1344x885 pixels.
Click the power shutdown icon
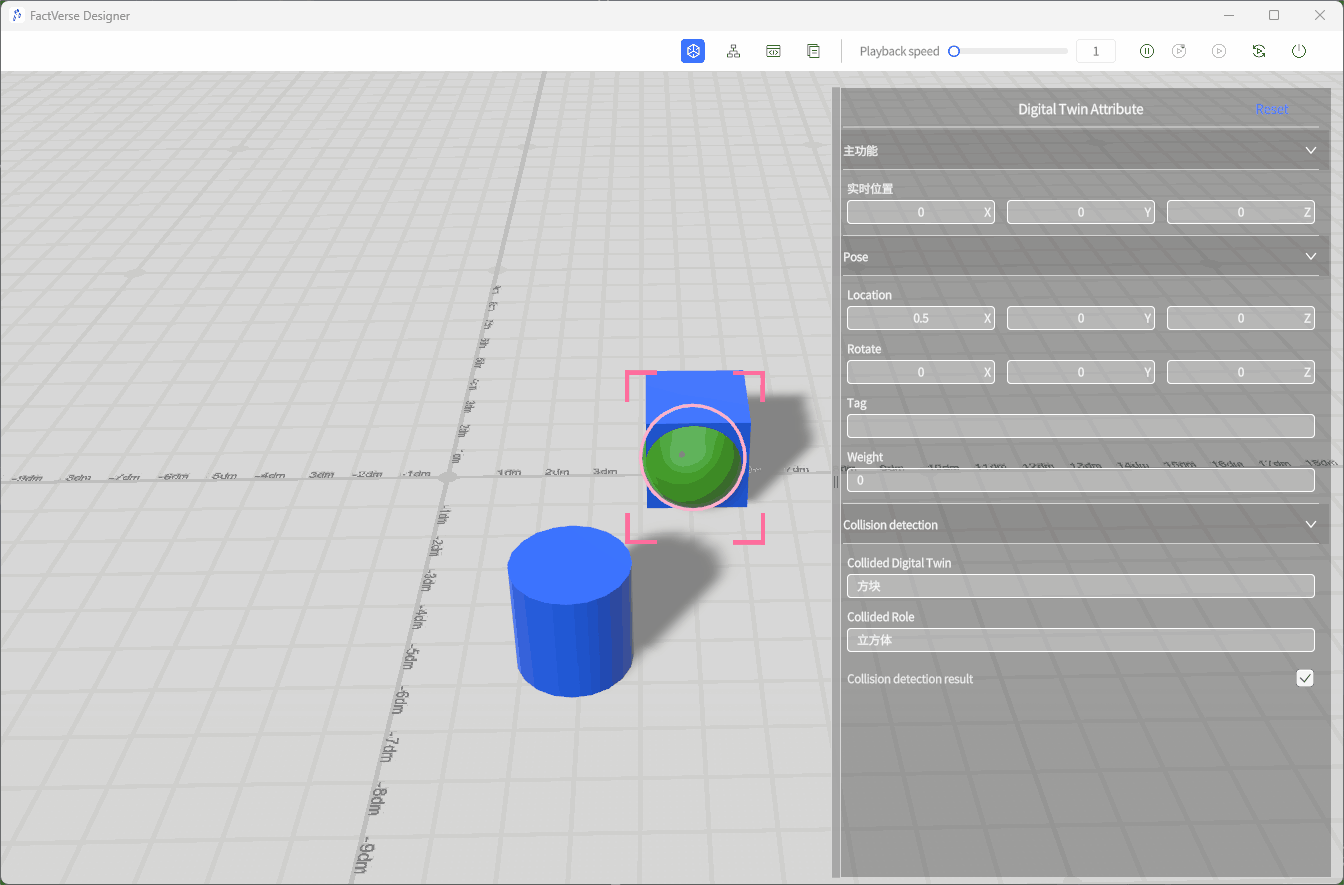[x=1298, y=51]
